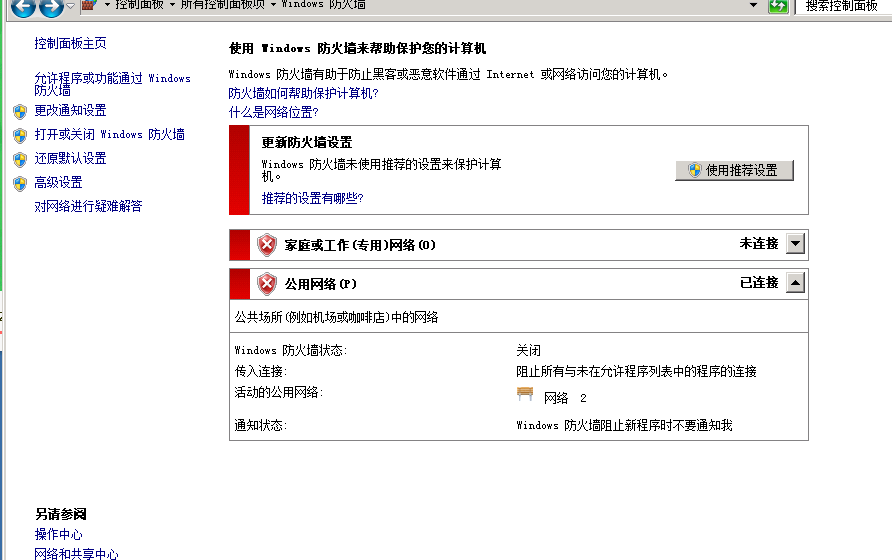
Task: Click 控制面板 breadcrumb in address bar
Action: coord(139,5)
